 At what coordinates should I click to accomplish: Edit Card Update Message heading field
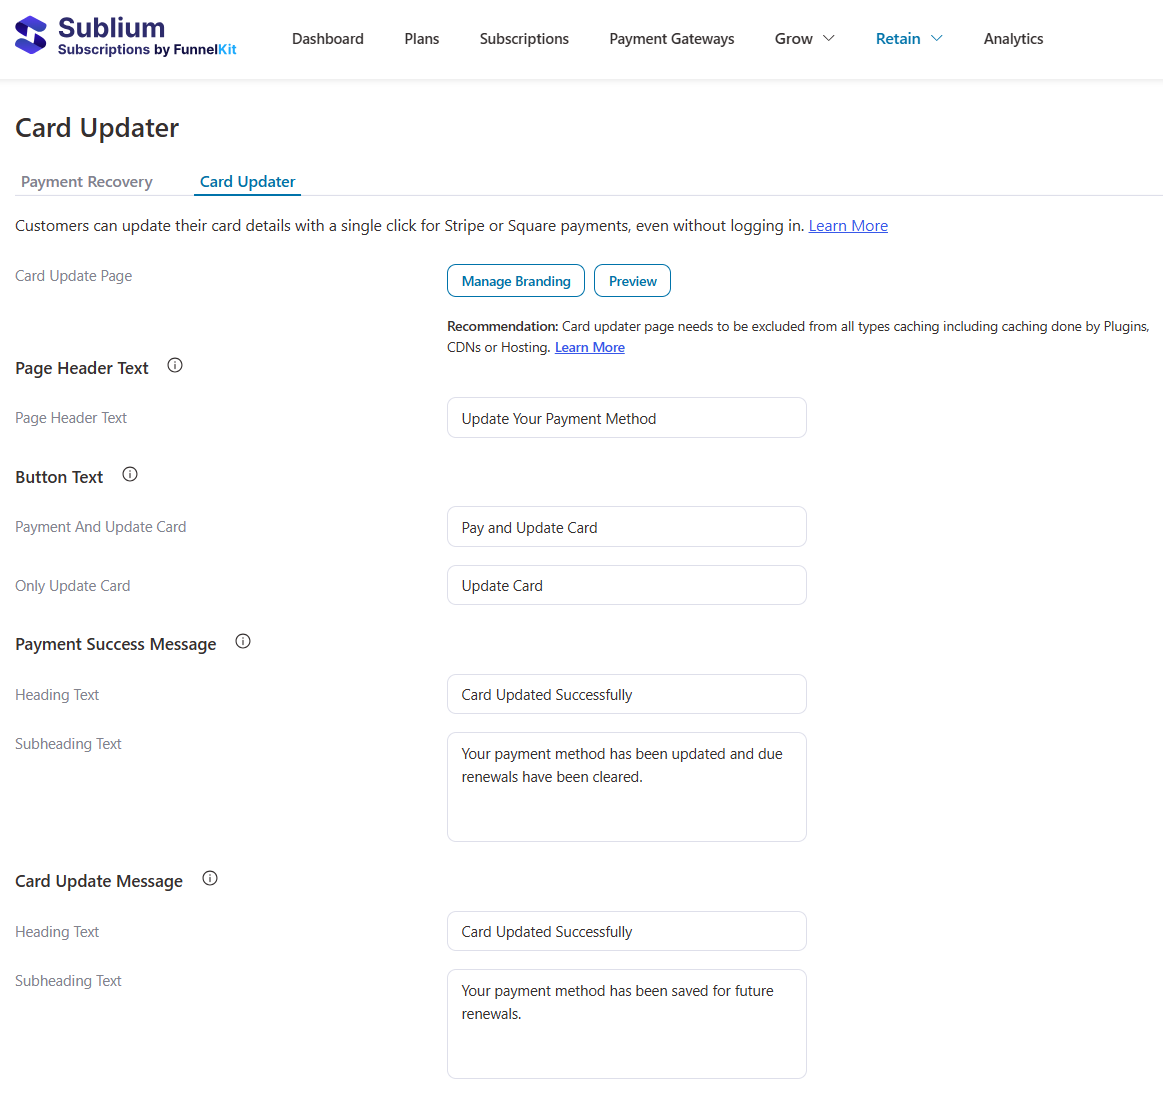[627, 931]
